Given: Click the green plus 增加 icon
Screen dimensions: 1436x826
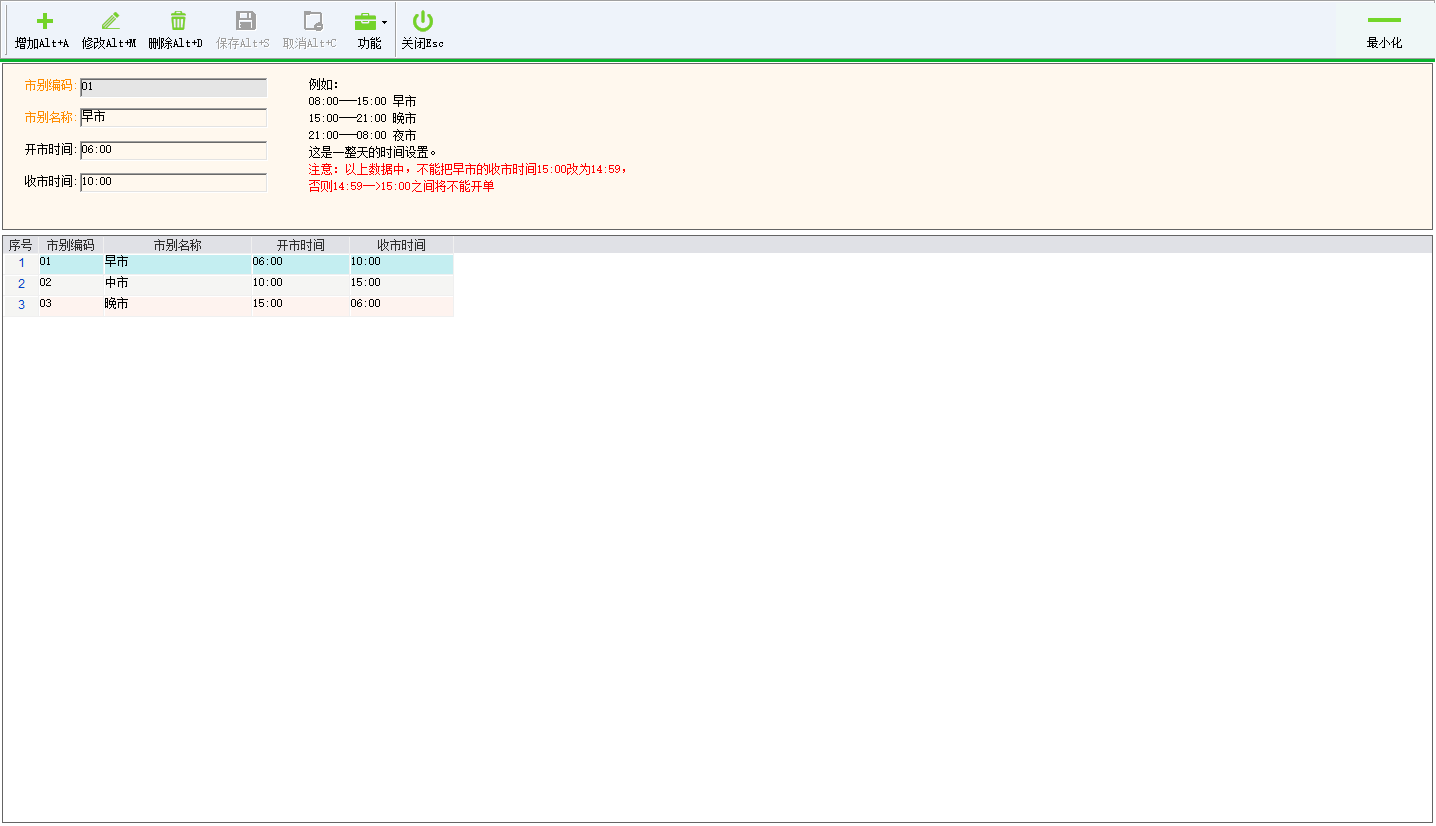Looking at the screenshot, I should pos(45,21).
